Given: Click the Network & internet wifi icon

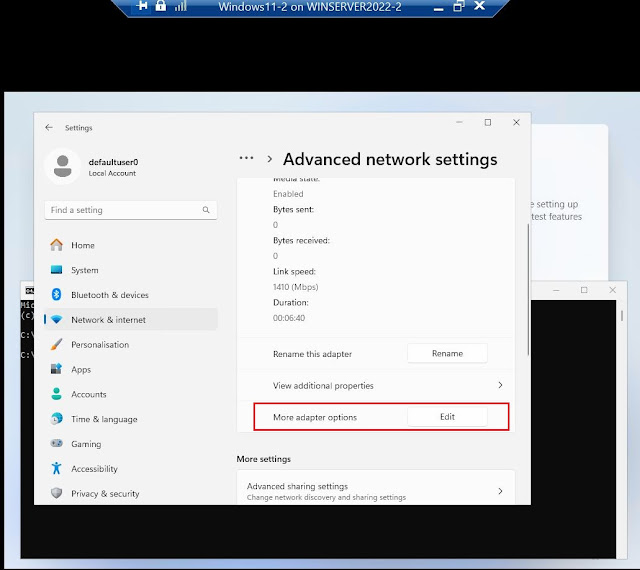Looking at the screenshot, I should 56,320.
